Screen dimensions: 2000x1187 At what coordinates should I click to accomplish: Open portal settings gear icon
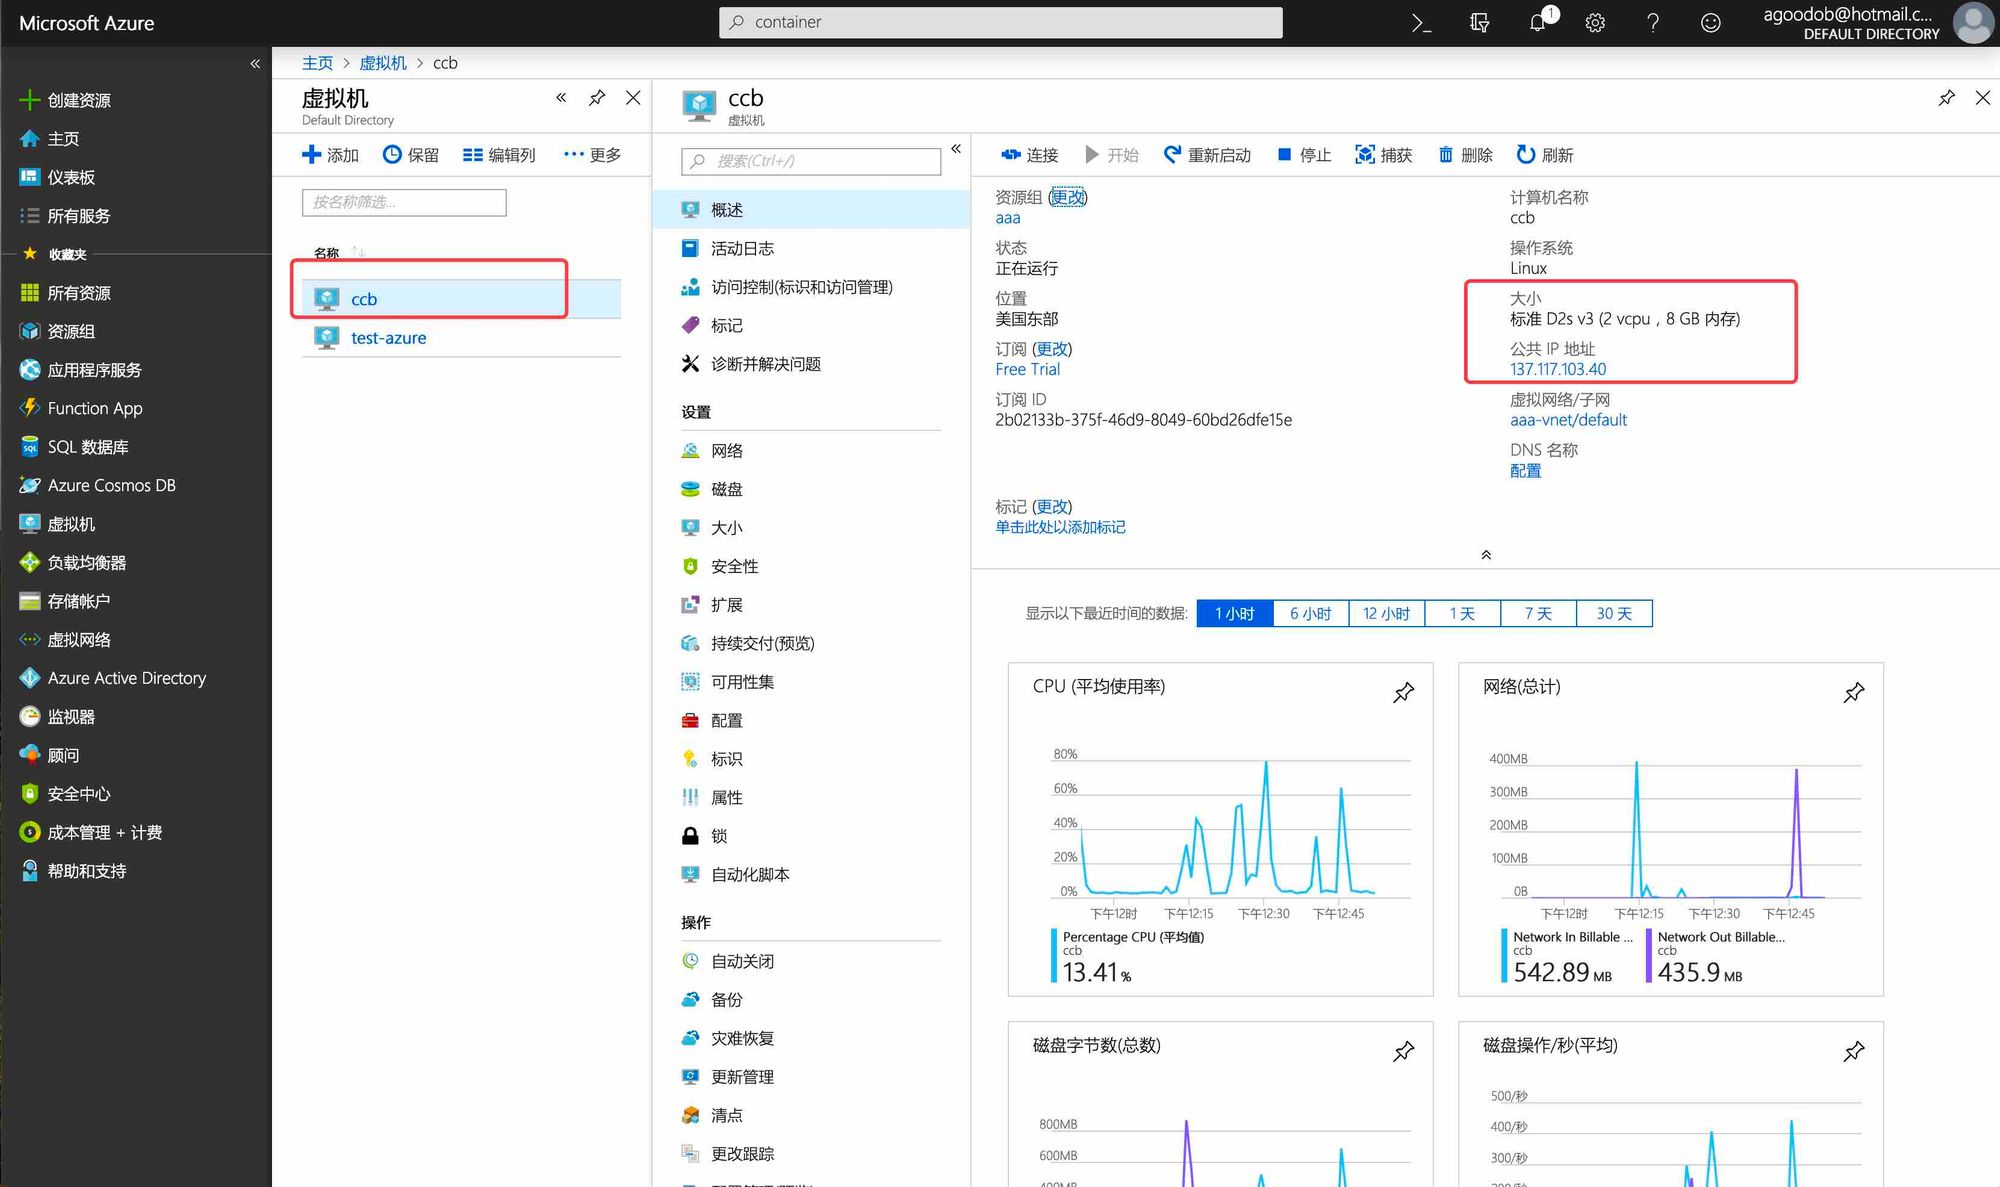click(x=1595, y=22)
